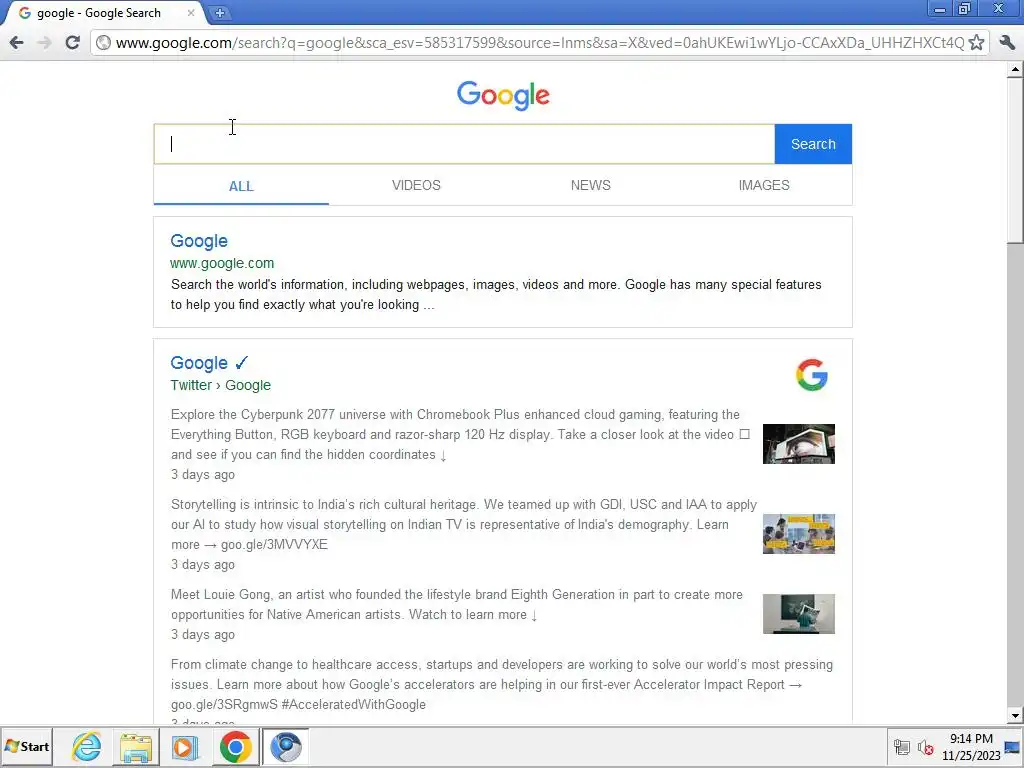Viewport: 1024px width, 768px height.
Task: Click the site info globe icon in address bar
Action: click(x=103, y=42)
